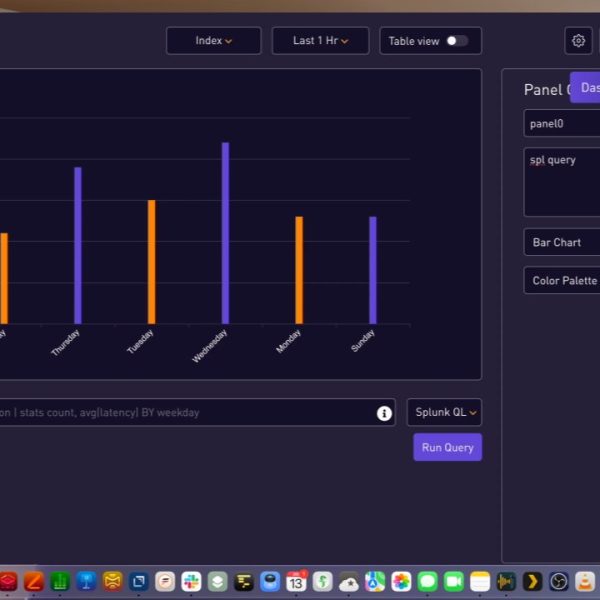Open the yellow chevron Plex icon in dock
The height and width of the screenshot is (600, 600).
click(532, 582)
